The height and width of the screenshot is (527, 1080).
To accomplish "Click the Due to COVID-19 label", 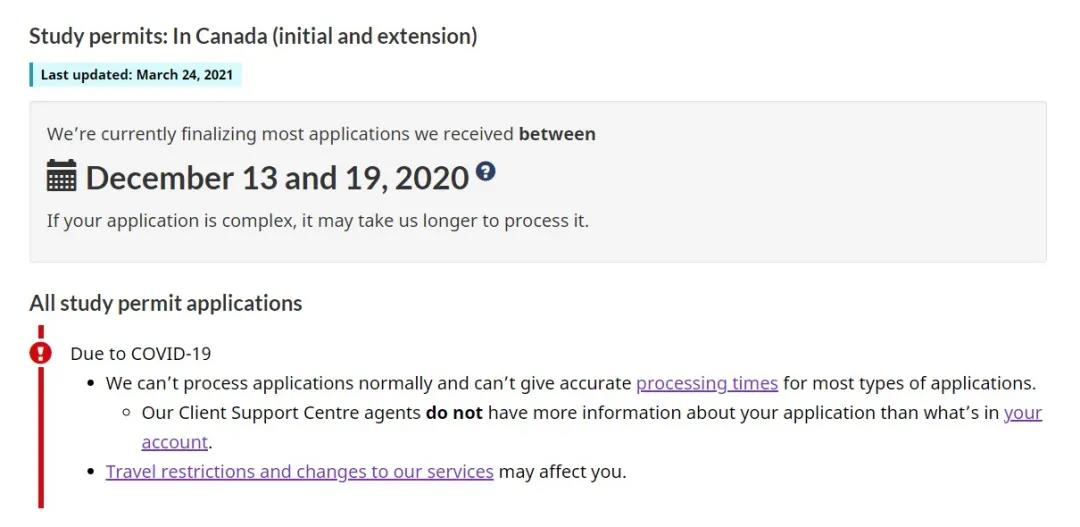I will tap(141, 353).
